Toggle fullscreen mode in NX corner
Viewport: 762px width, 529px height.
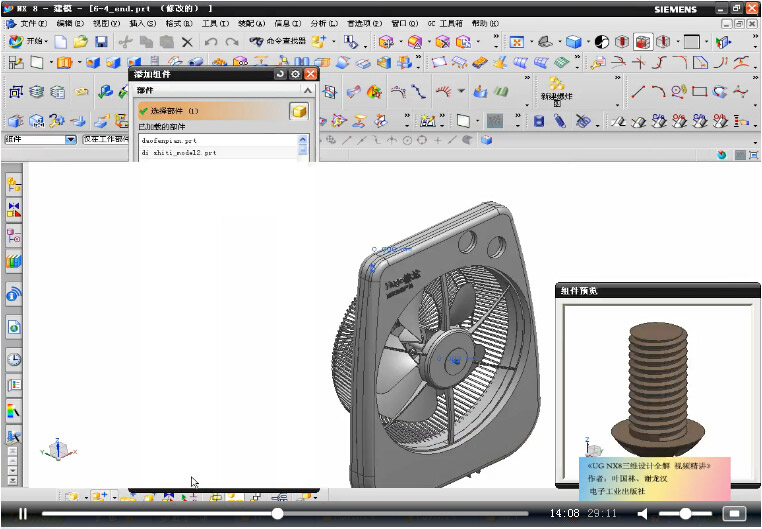pyautogui.click(x=753, y=155)
